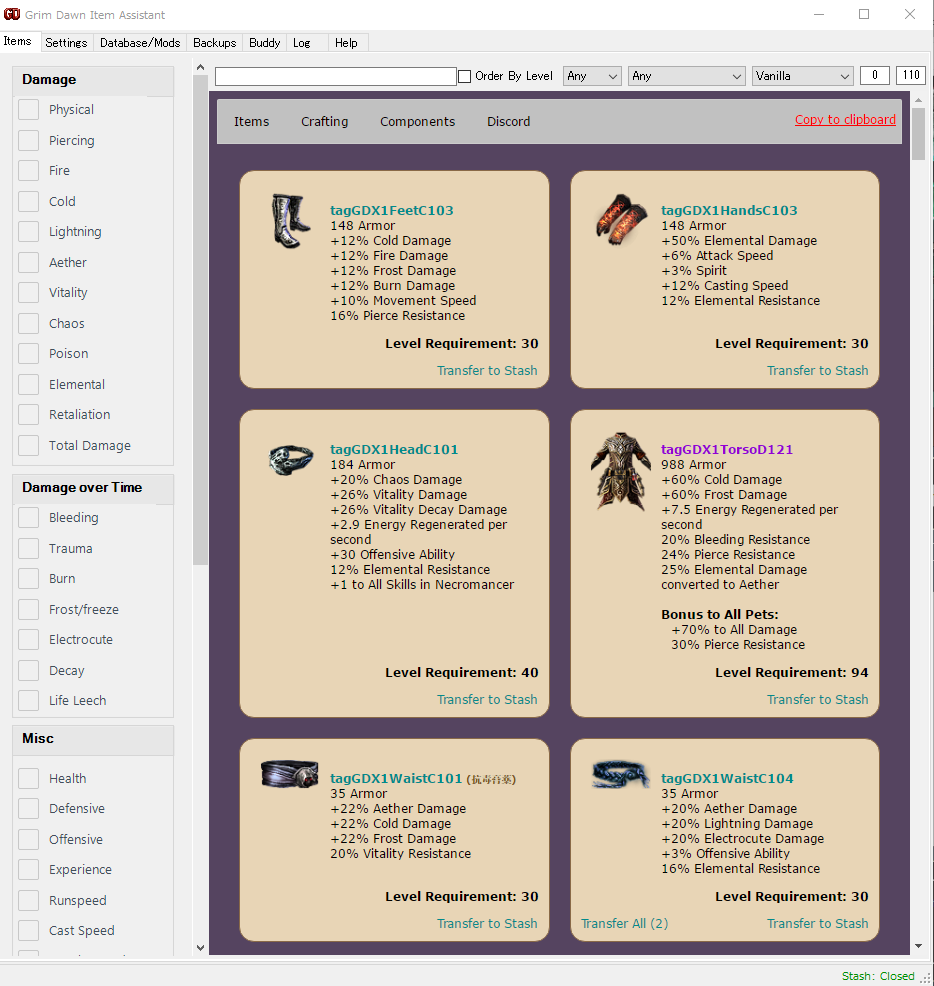Tick the Runspeed checkbox

coord(28,900)
